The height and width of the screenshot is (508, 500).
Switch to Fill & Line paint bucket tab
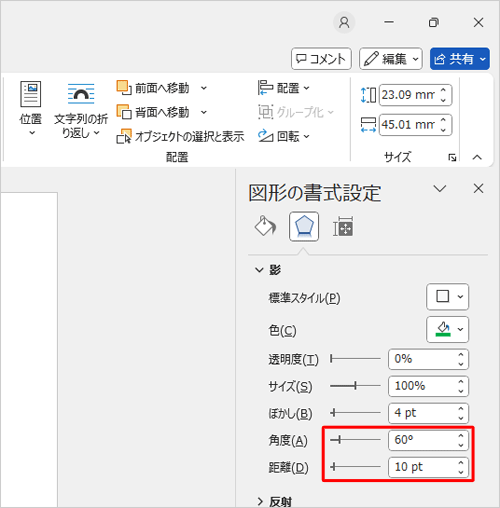265,226
